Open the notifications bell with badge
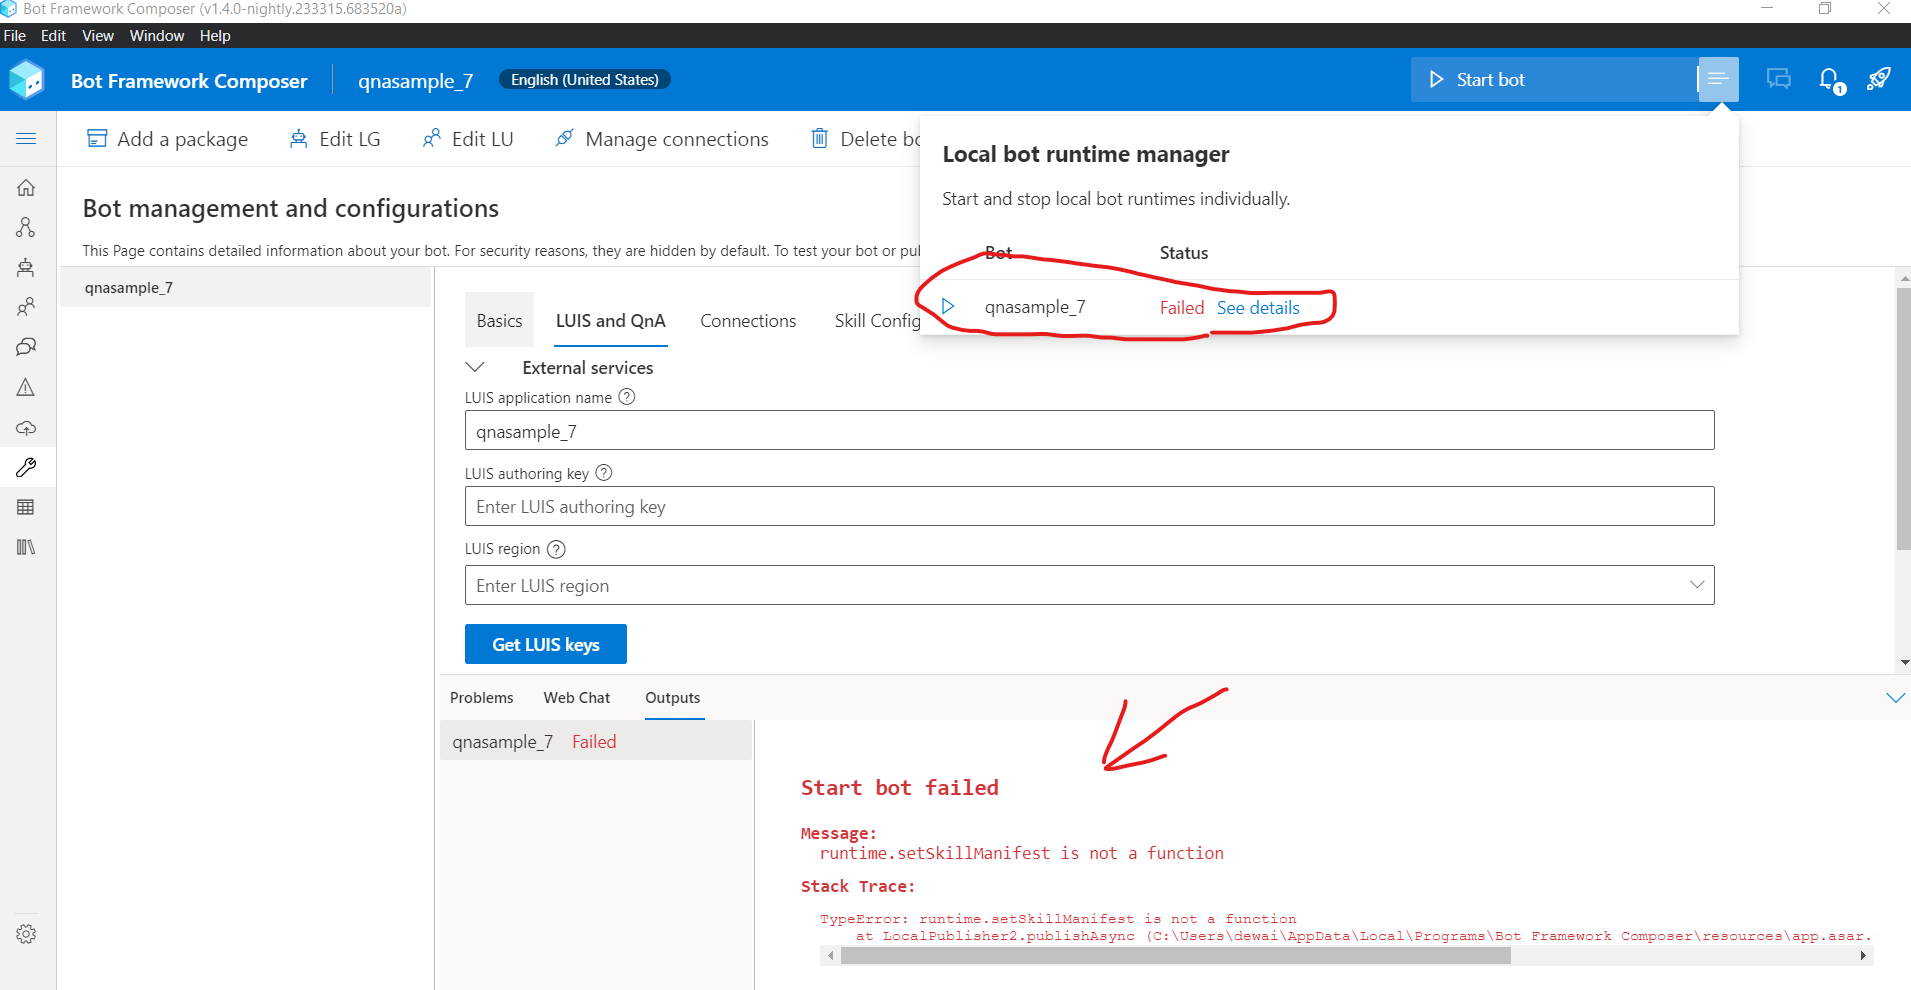Image resolution: width=1911 pixels, height=990 pixels. (1828, 80)
